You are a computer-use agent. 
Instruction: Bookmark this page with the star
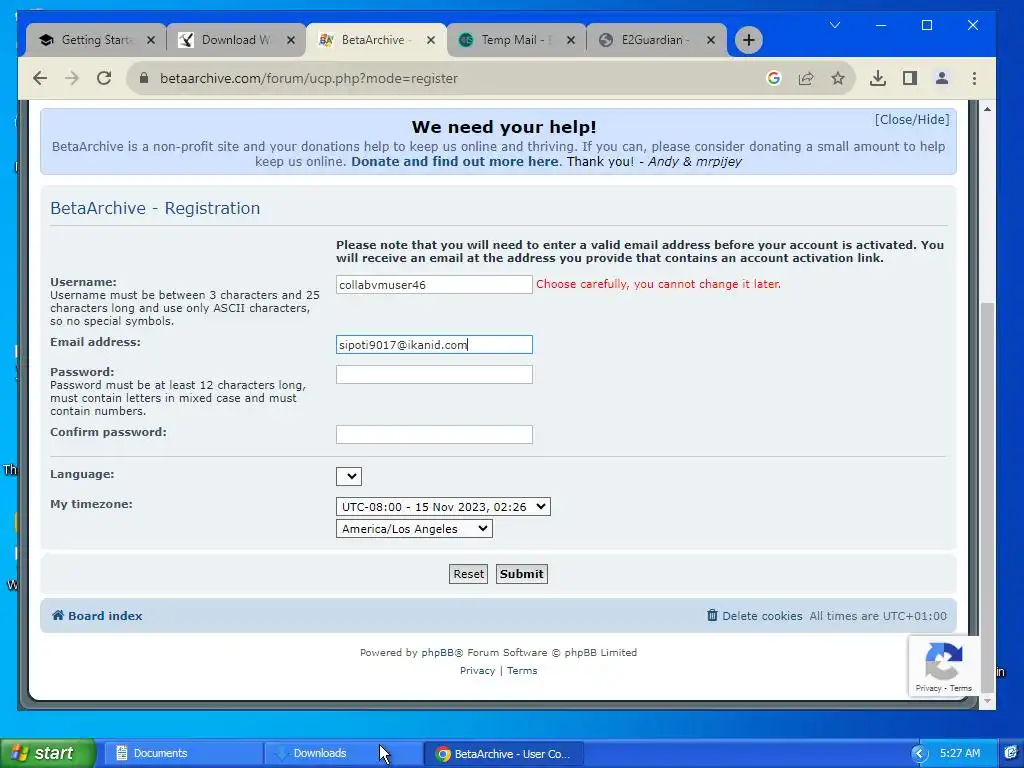[x=838, y=78]
